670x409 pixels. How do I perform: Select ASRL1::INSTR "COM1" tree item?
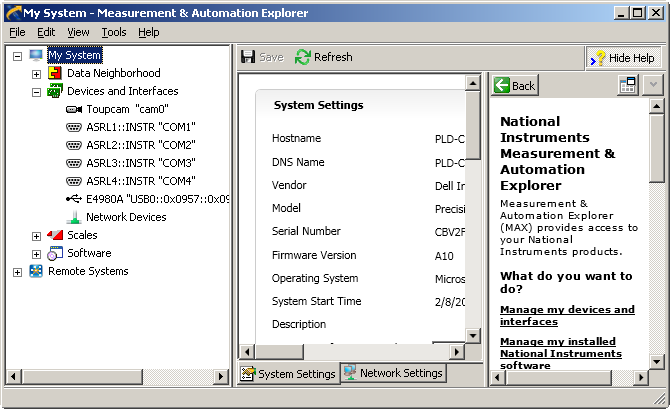point(141,127)
